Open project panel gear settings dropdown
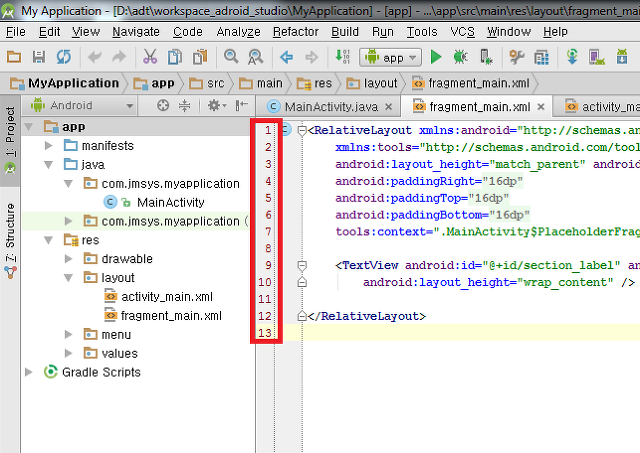640x453 pixels. click(x=217, y=106)
